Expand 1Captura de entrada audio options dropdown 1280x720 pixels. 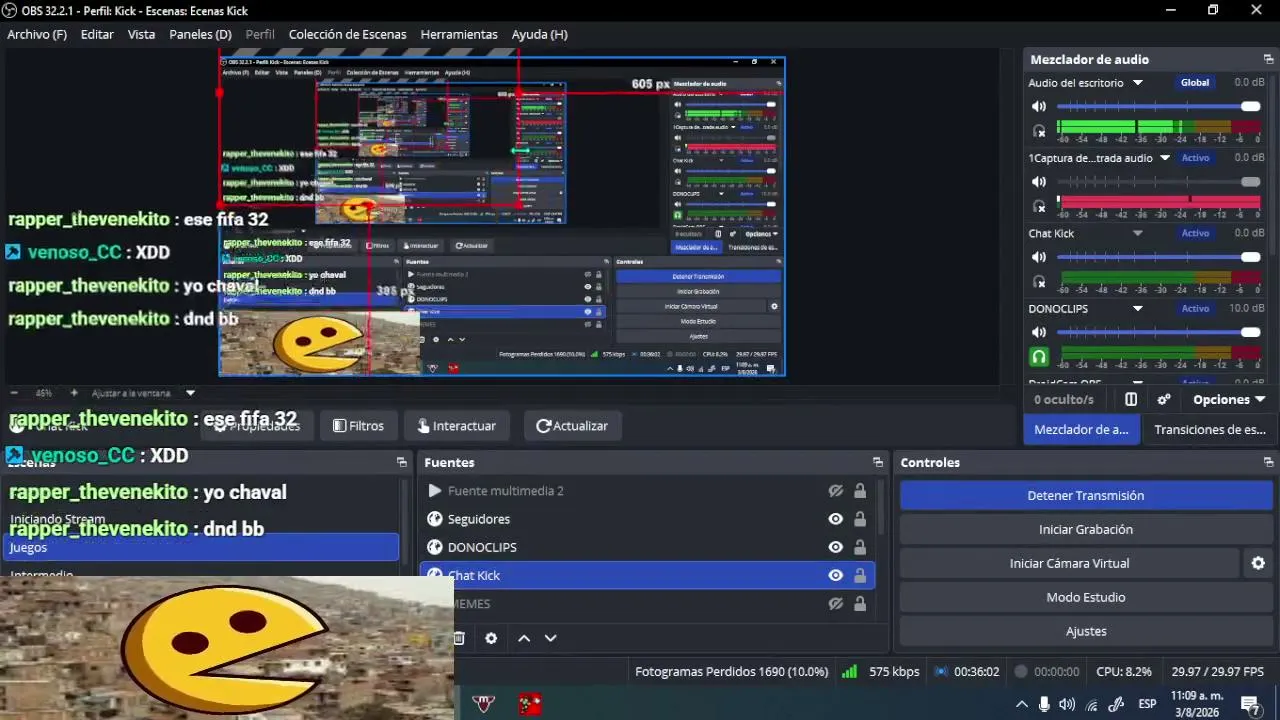click(1165, 158)
